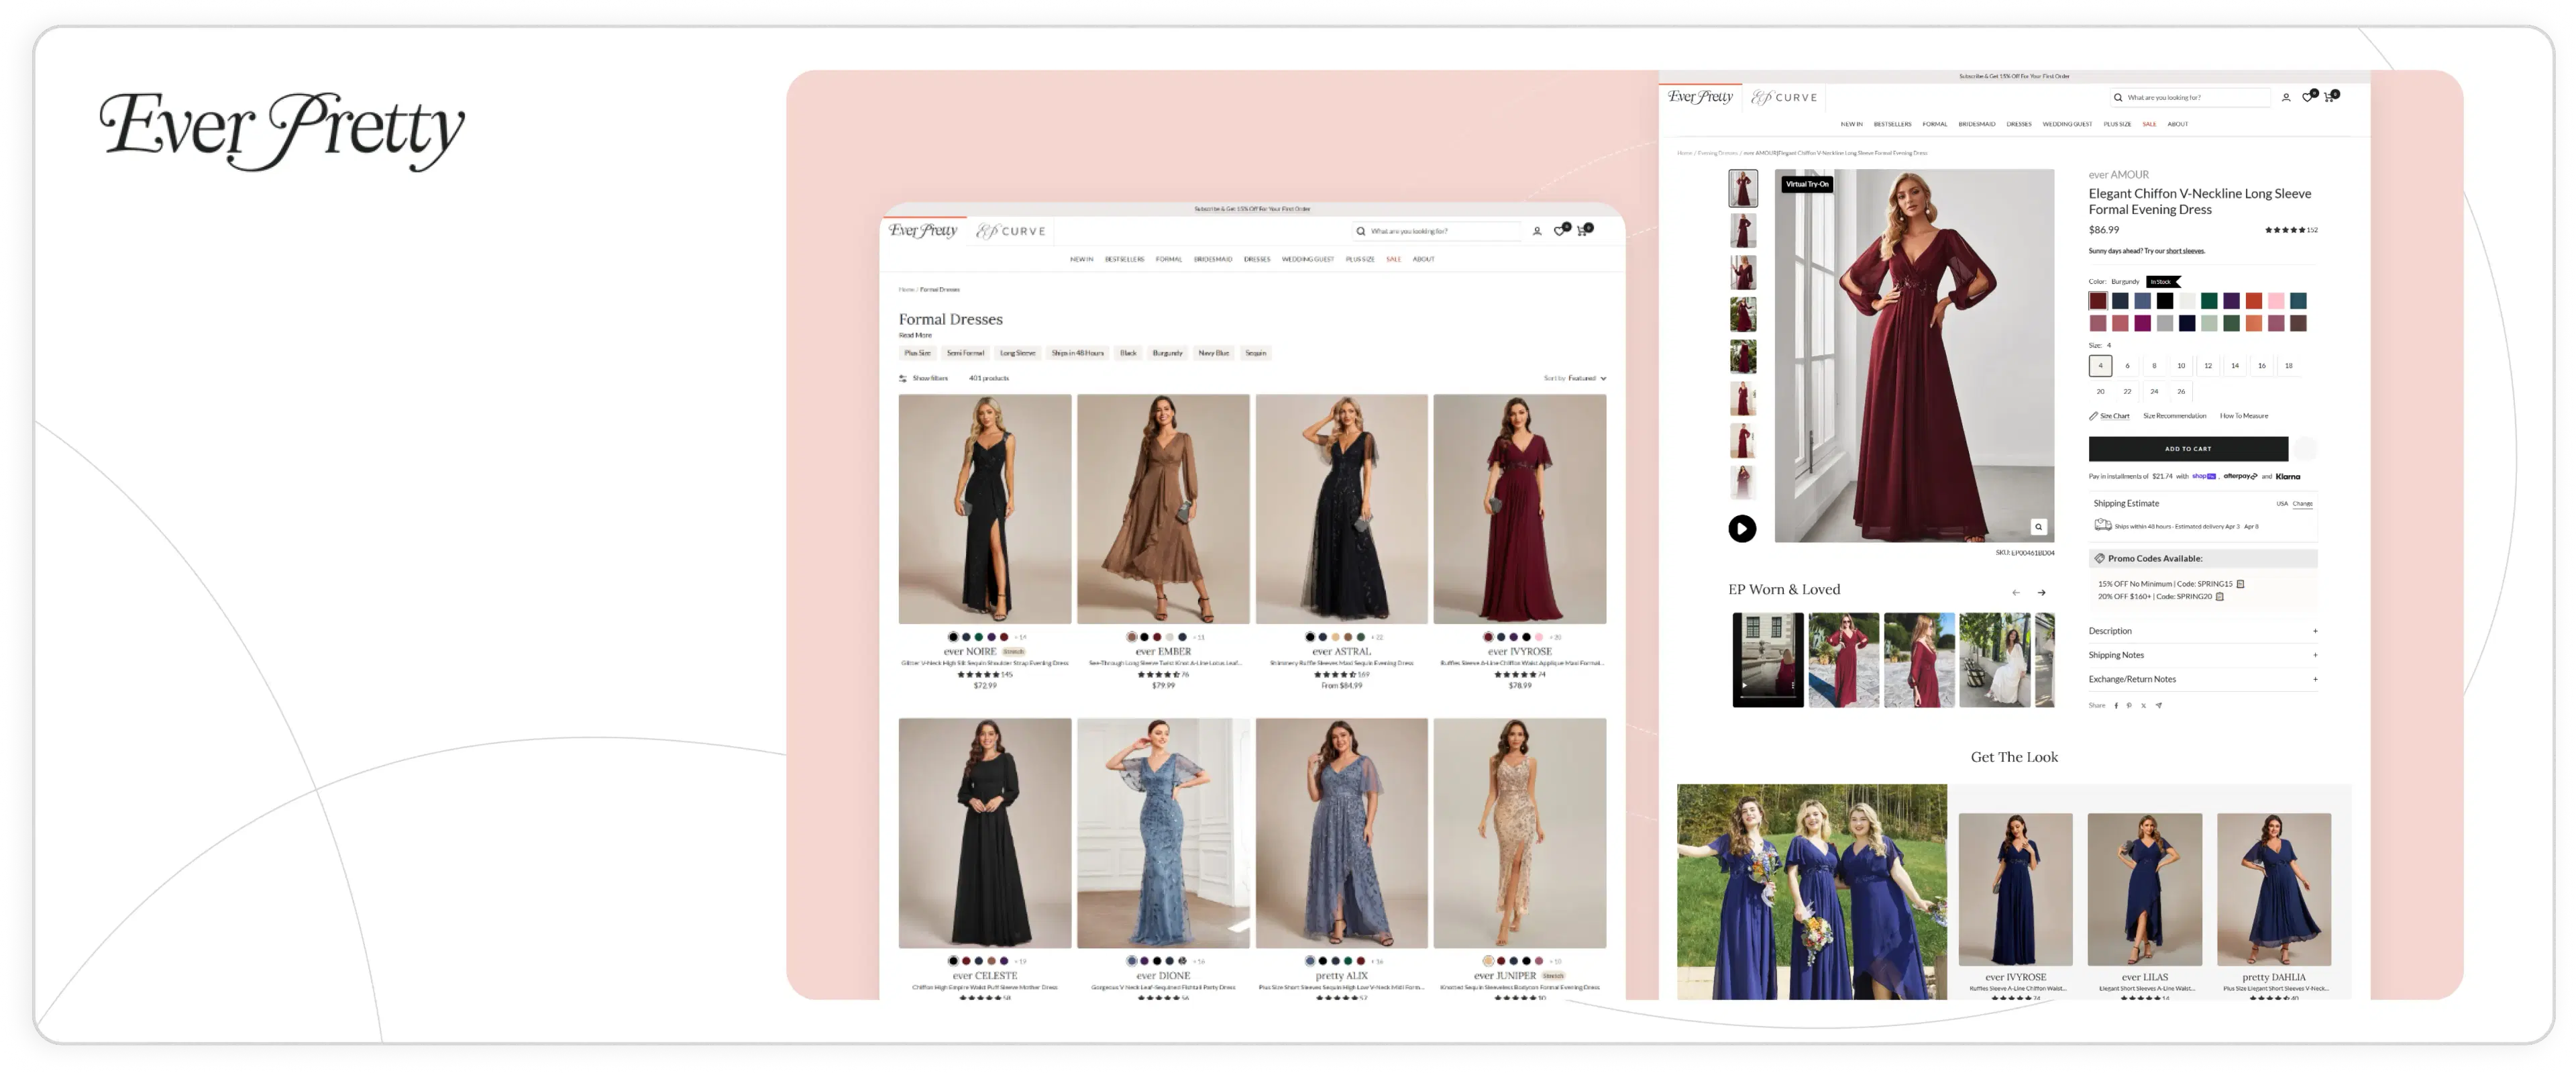Open BRIDESMAID menu on Formal Dresses page

1212,260
